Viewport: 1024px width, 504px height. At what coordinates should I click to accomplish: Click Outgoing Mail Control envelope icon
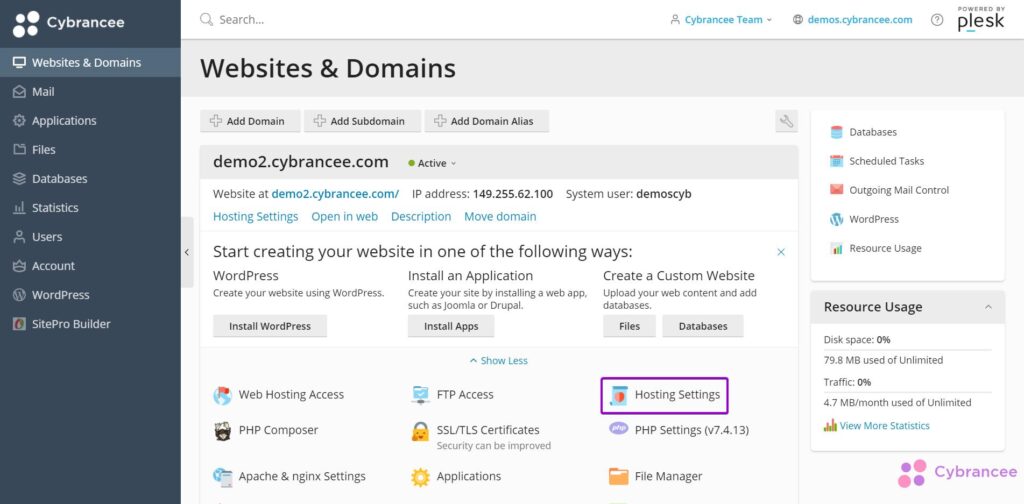coord(837,190)
